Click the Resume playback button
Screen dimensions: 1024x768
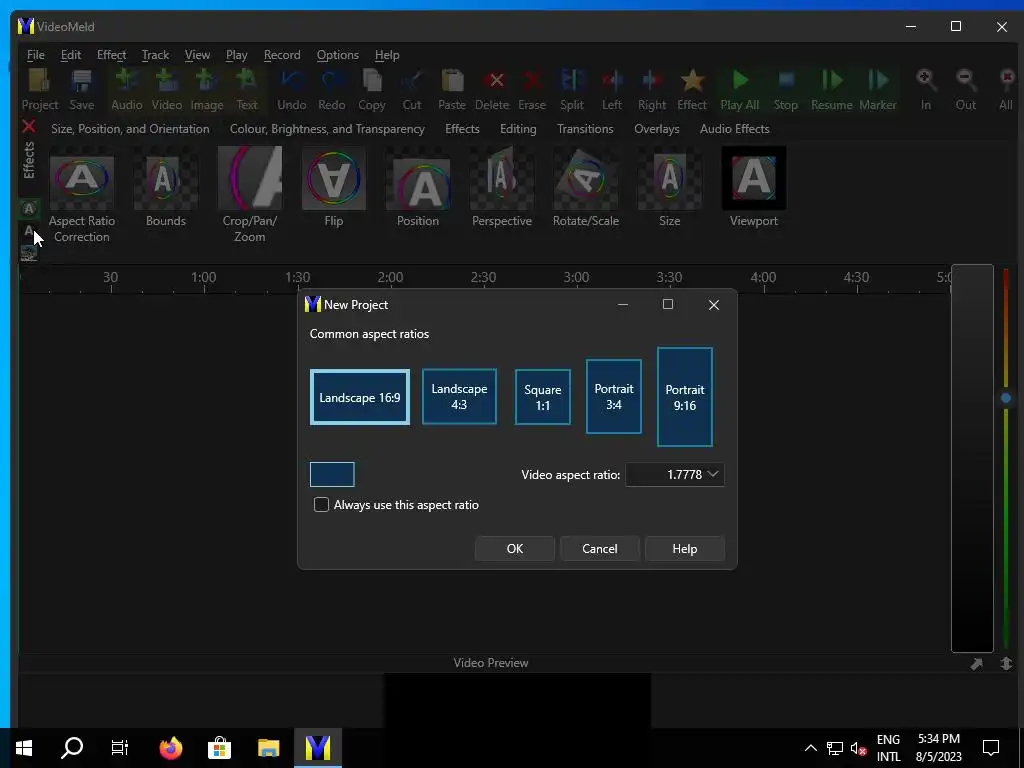tap(831, 89)
